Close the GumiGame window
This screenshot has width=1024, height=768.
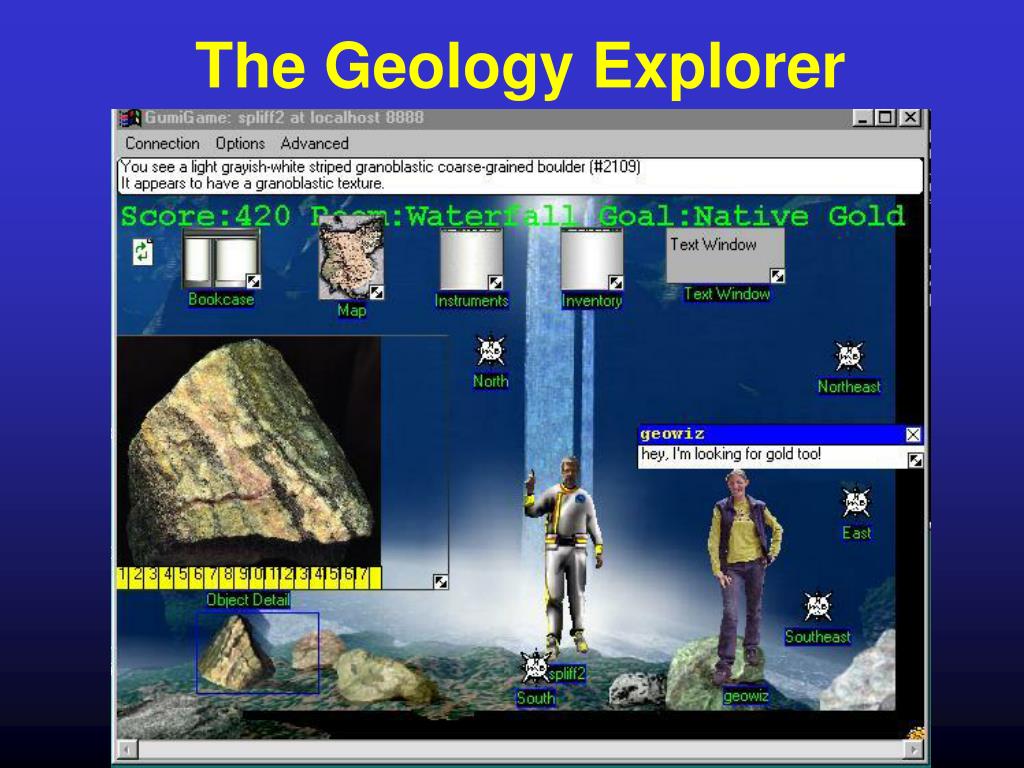tap(910, 118)
